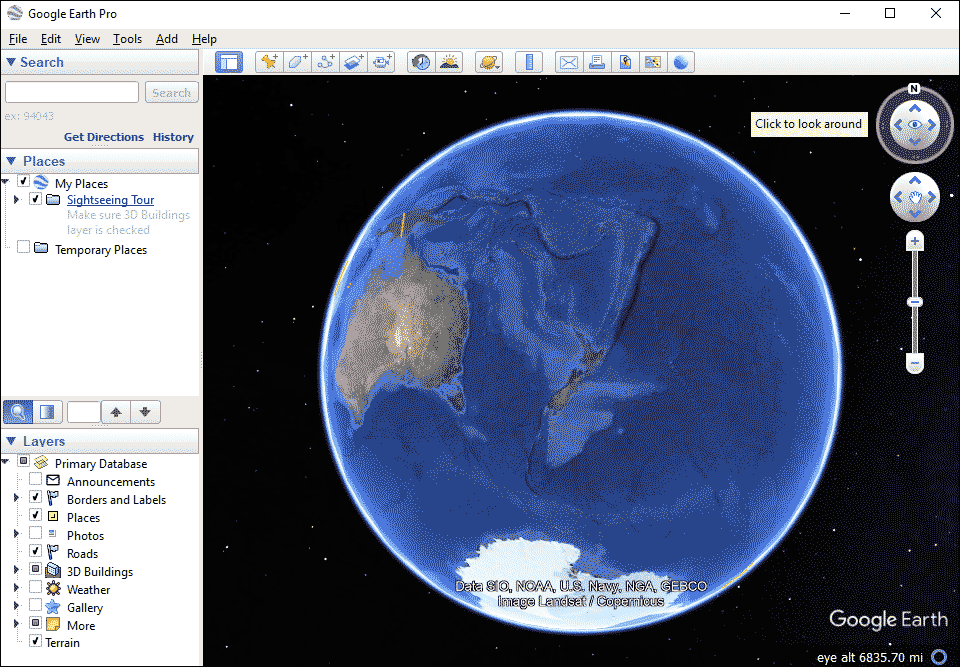Click the zoom in plus button
Screen dimensions: 960x667
pyautogui.click(x=915, y=241)
